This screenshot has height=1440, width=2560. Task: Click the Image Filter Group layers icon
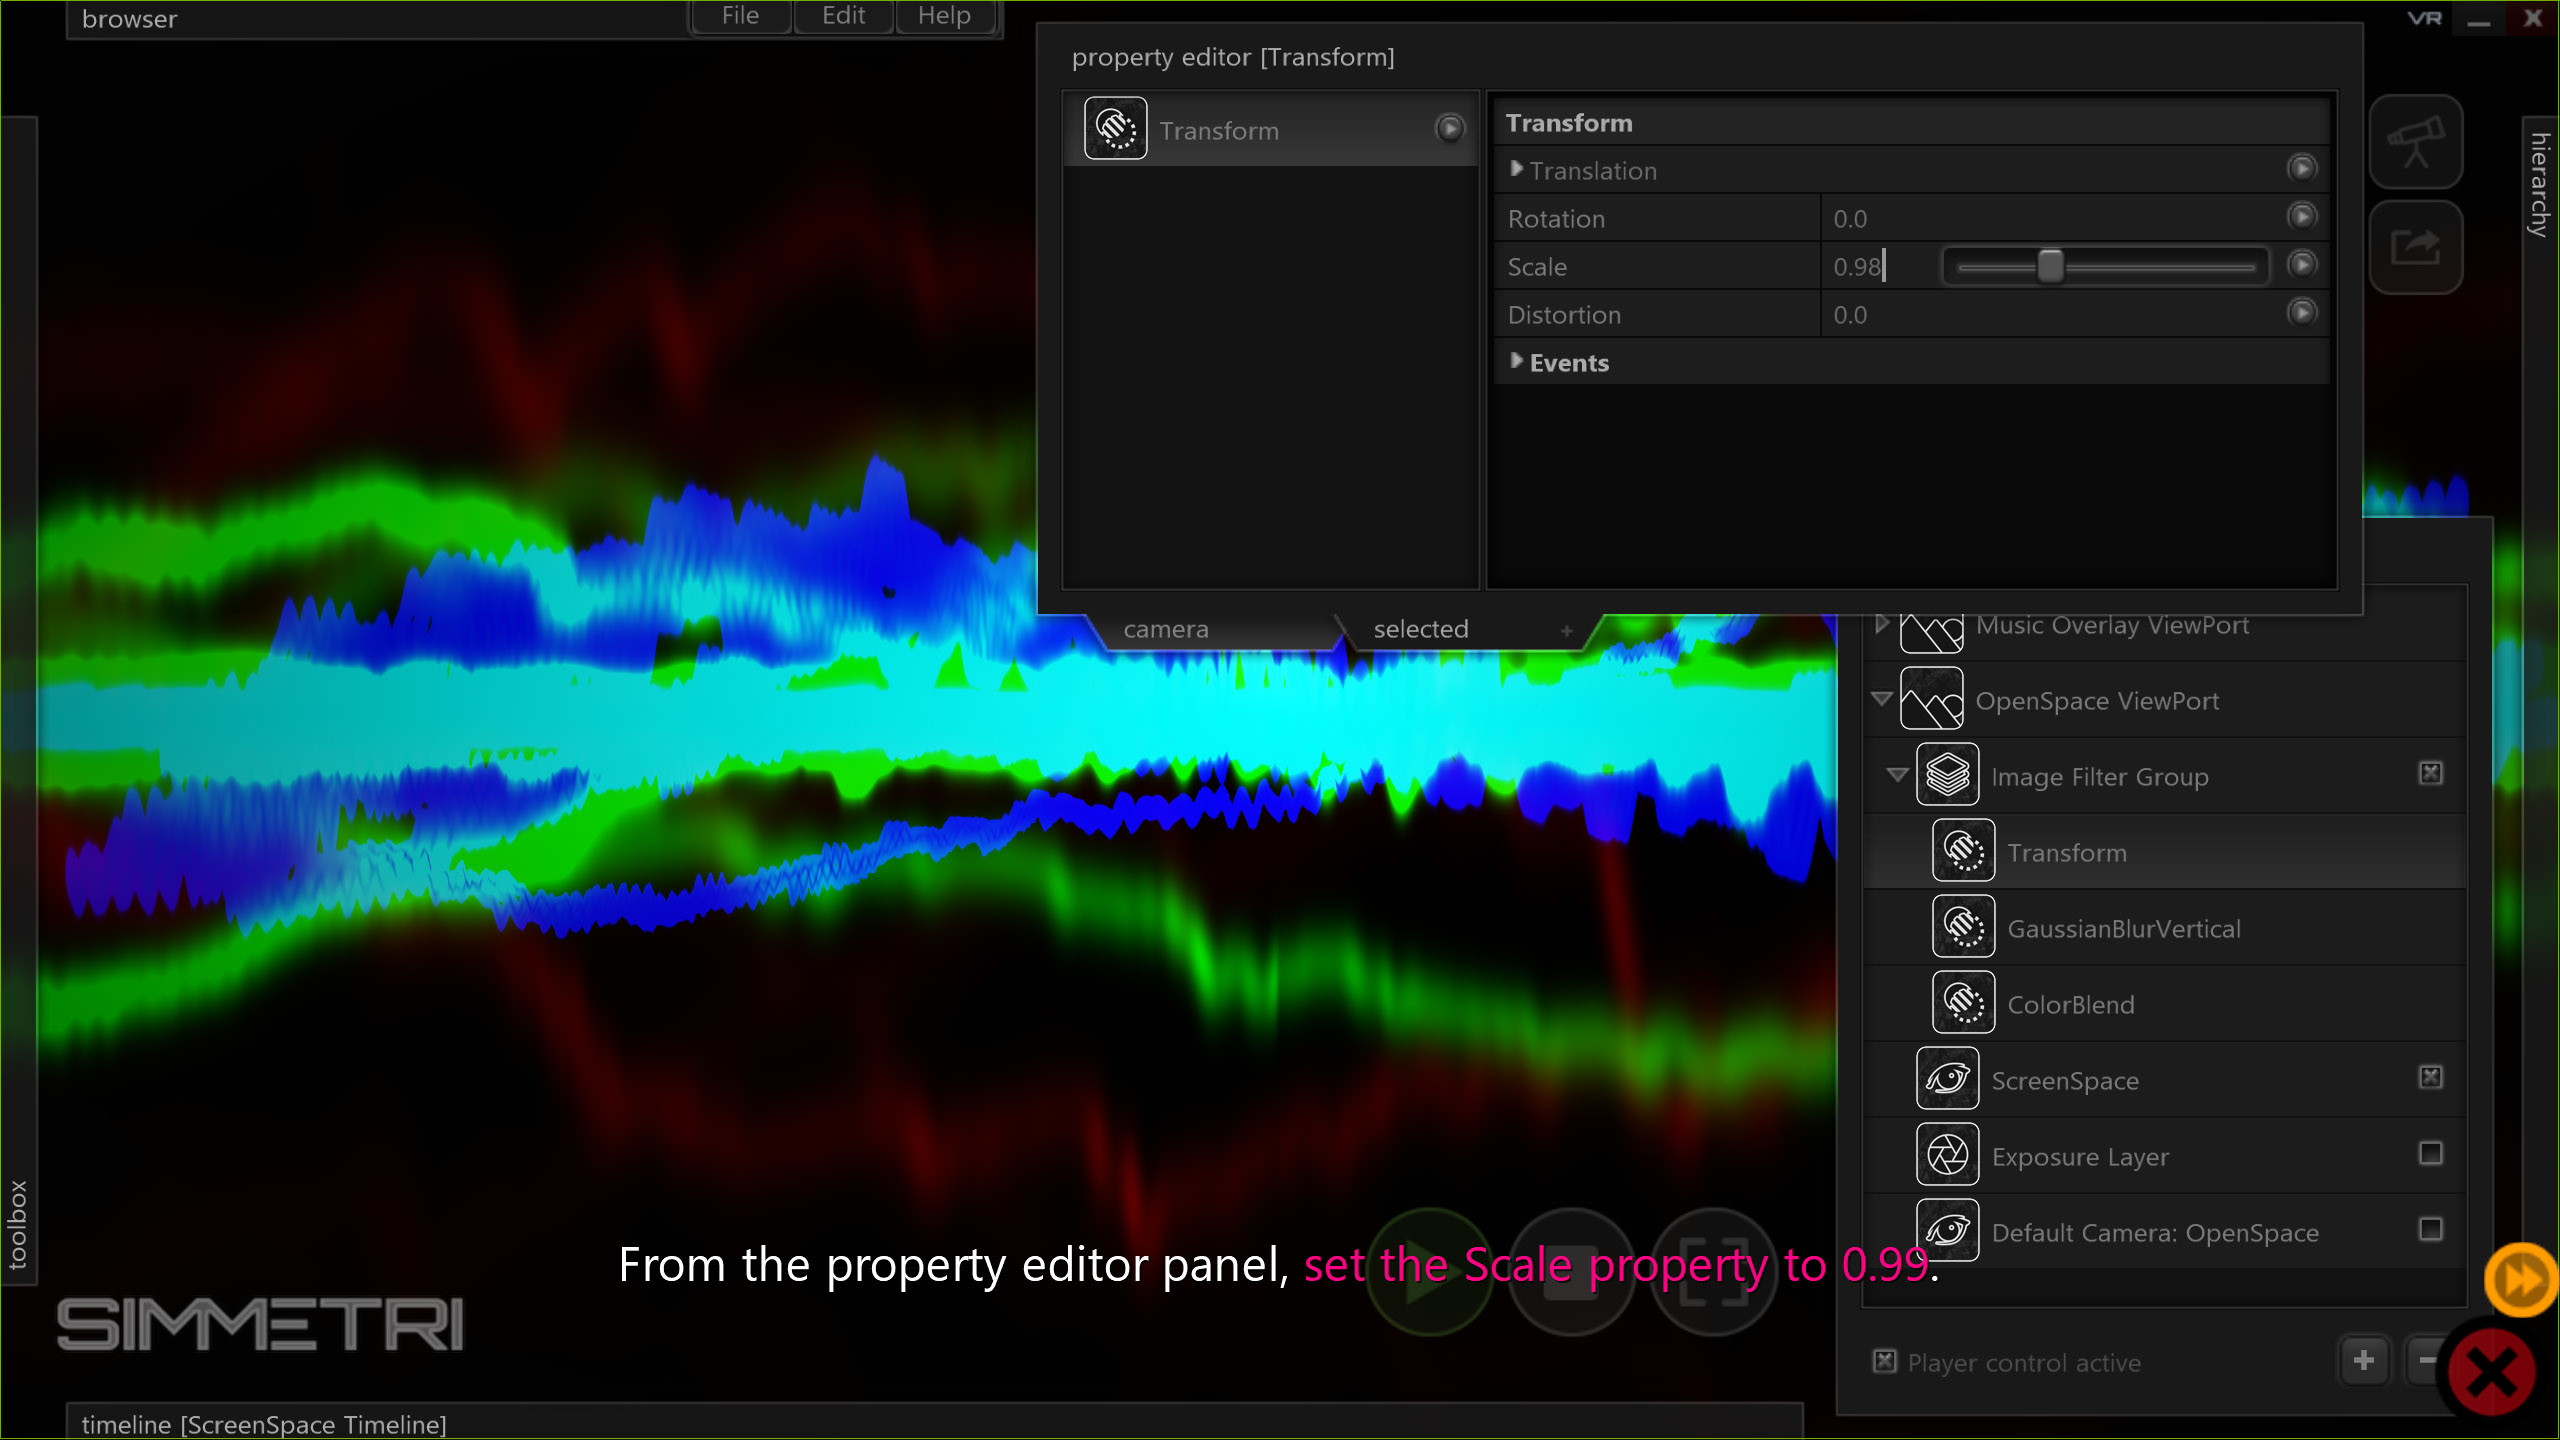click(1946, 774)
